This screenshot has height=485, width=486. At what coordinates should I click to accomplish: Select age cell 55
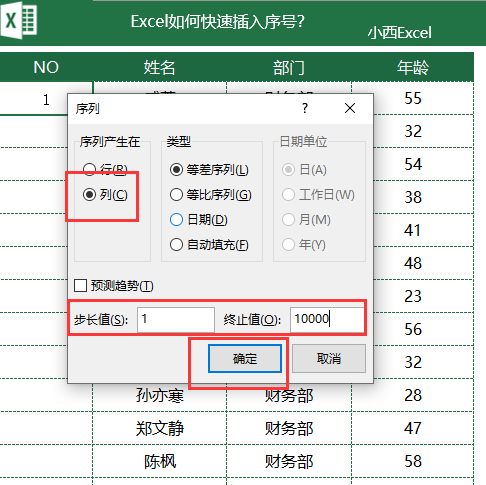413,98
